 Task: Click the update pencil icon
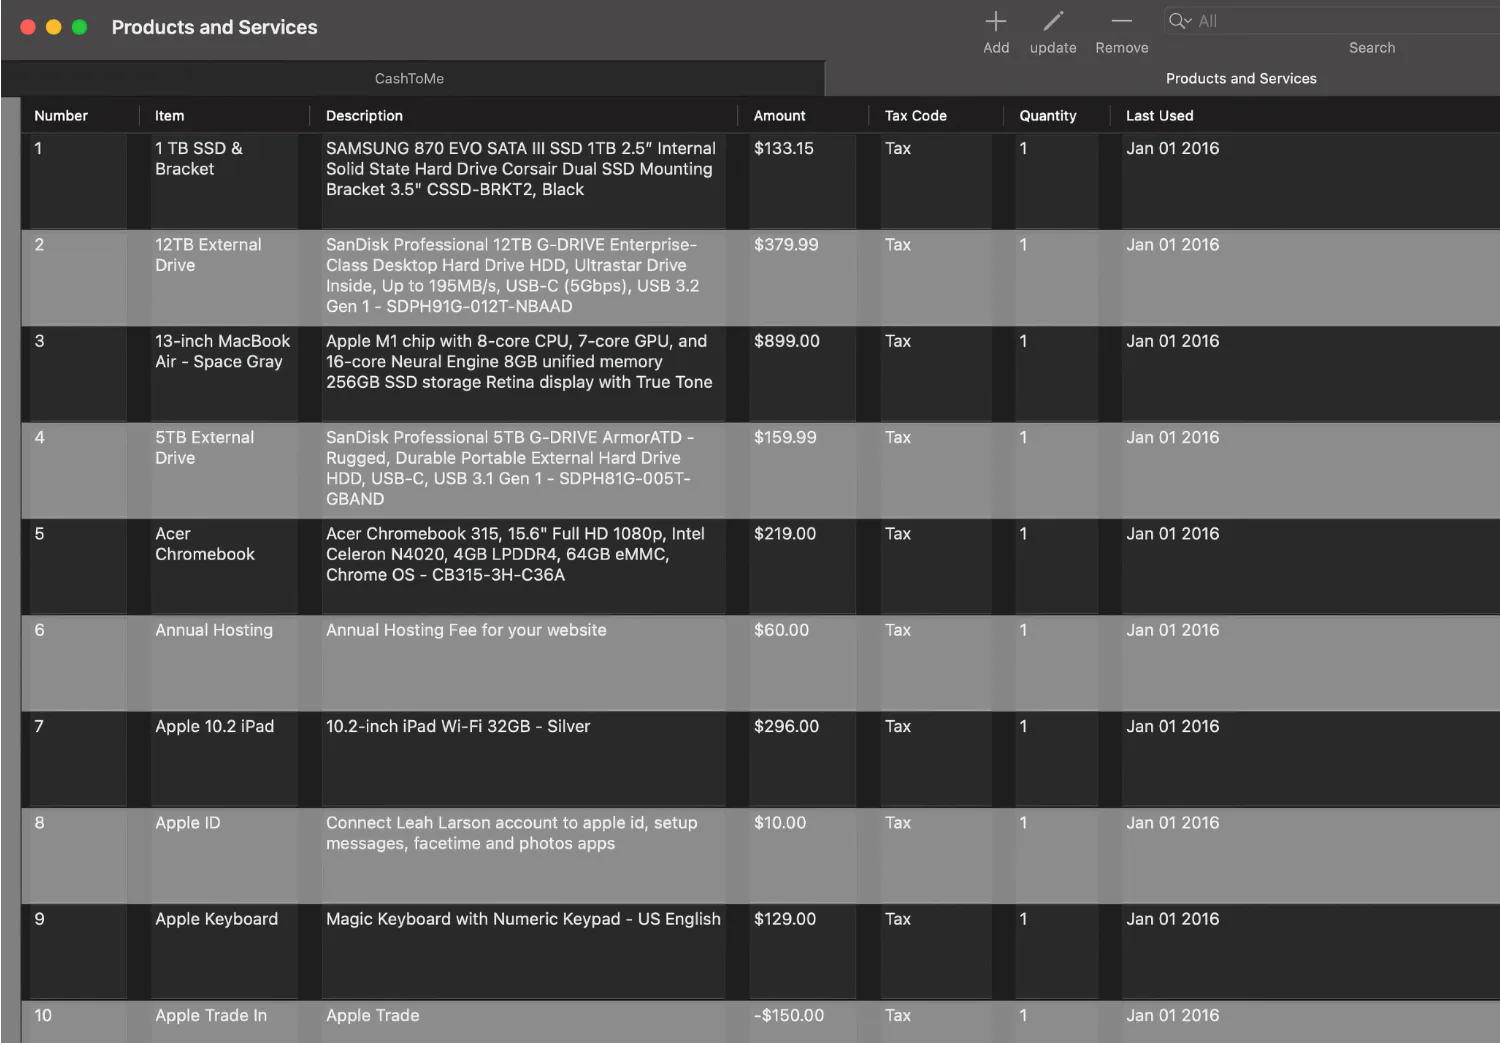click(x=1053, y=22)
